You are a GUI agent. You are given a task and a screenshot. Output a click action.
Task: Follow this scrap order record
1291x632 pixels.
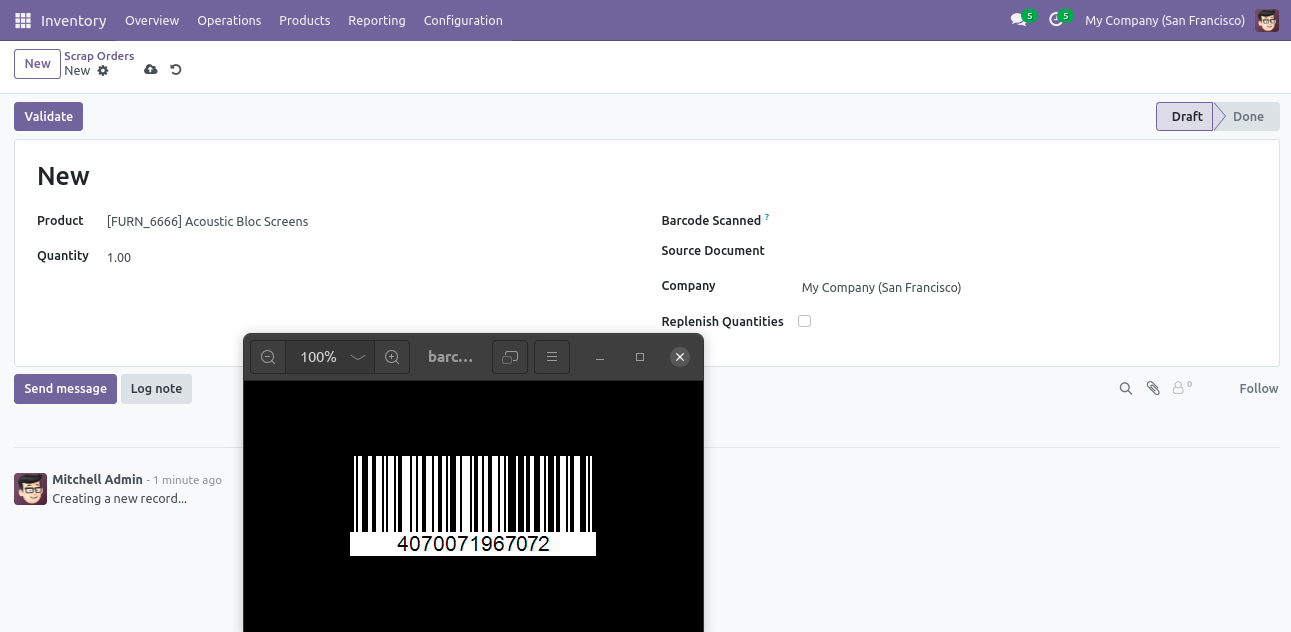[1258, 388]
